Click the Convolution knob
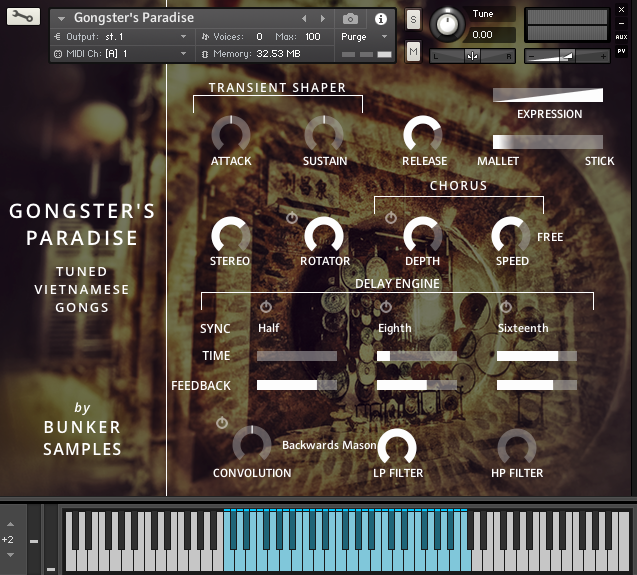Image resolution: width=637 pixels, height=575 pixels. pos(251,445)
